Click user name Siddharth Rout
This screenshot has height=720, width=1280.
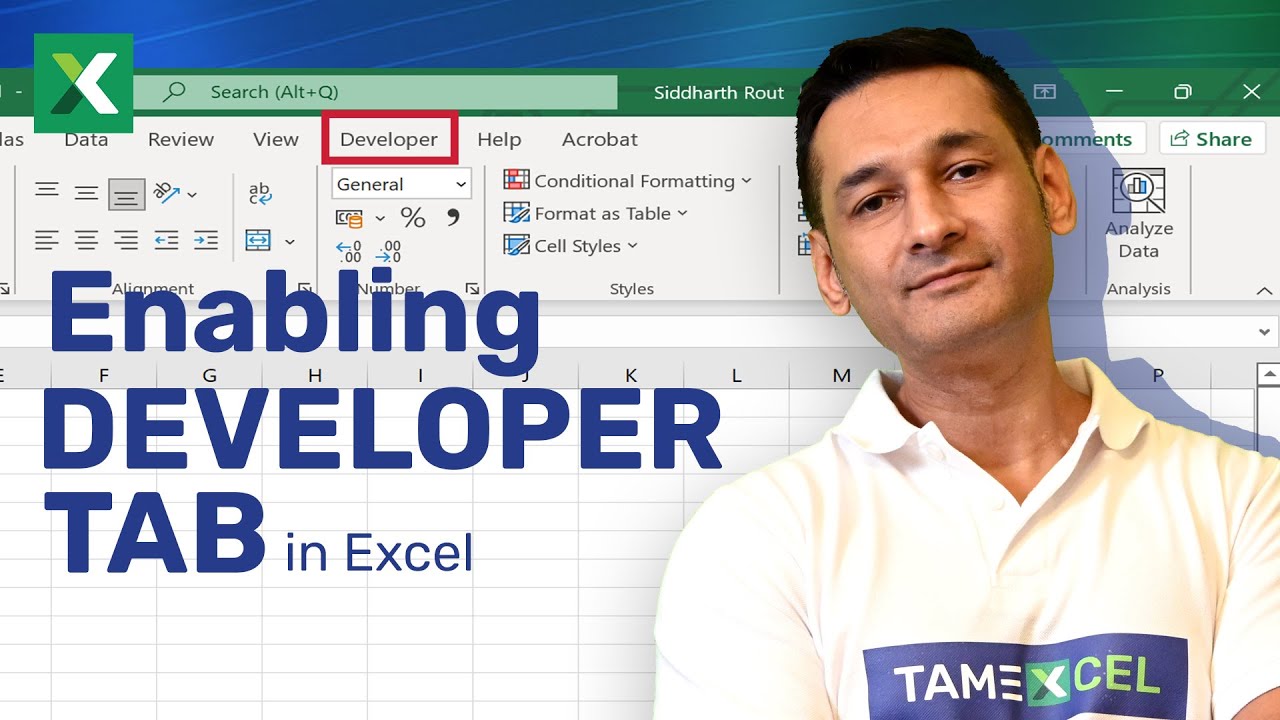[719, 93]
